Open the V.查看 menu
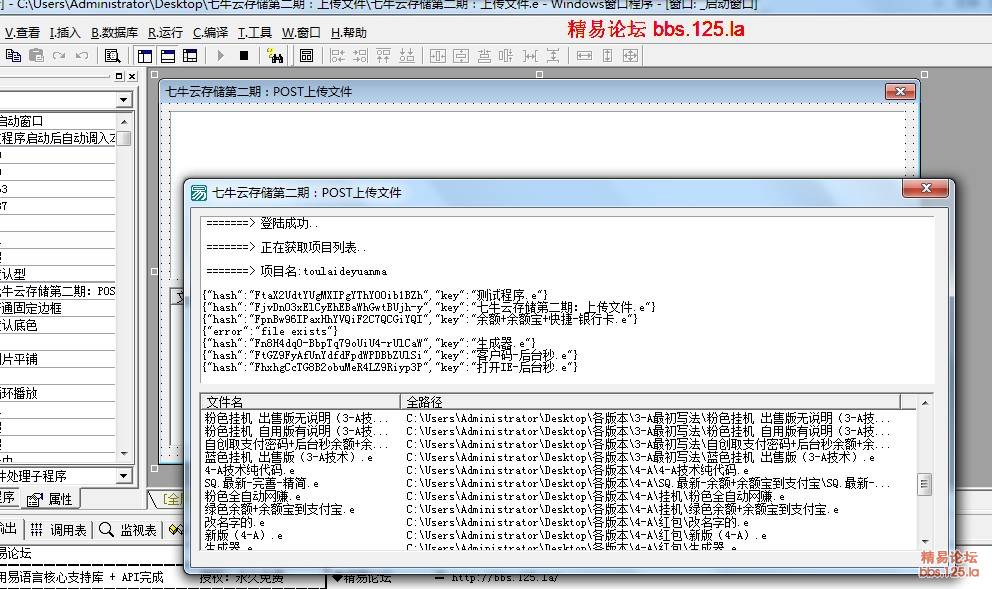 coord(22,33)
